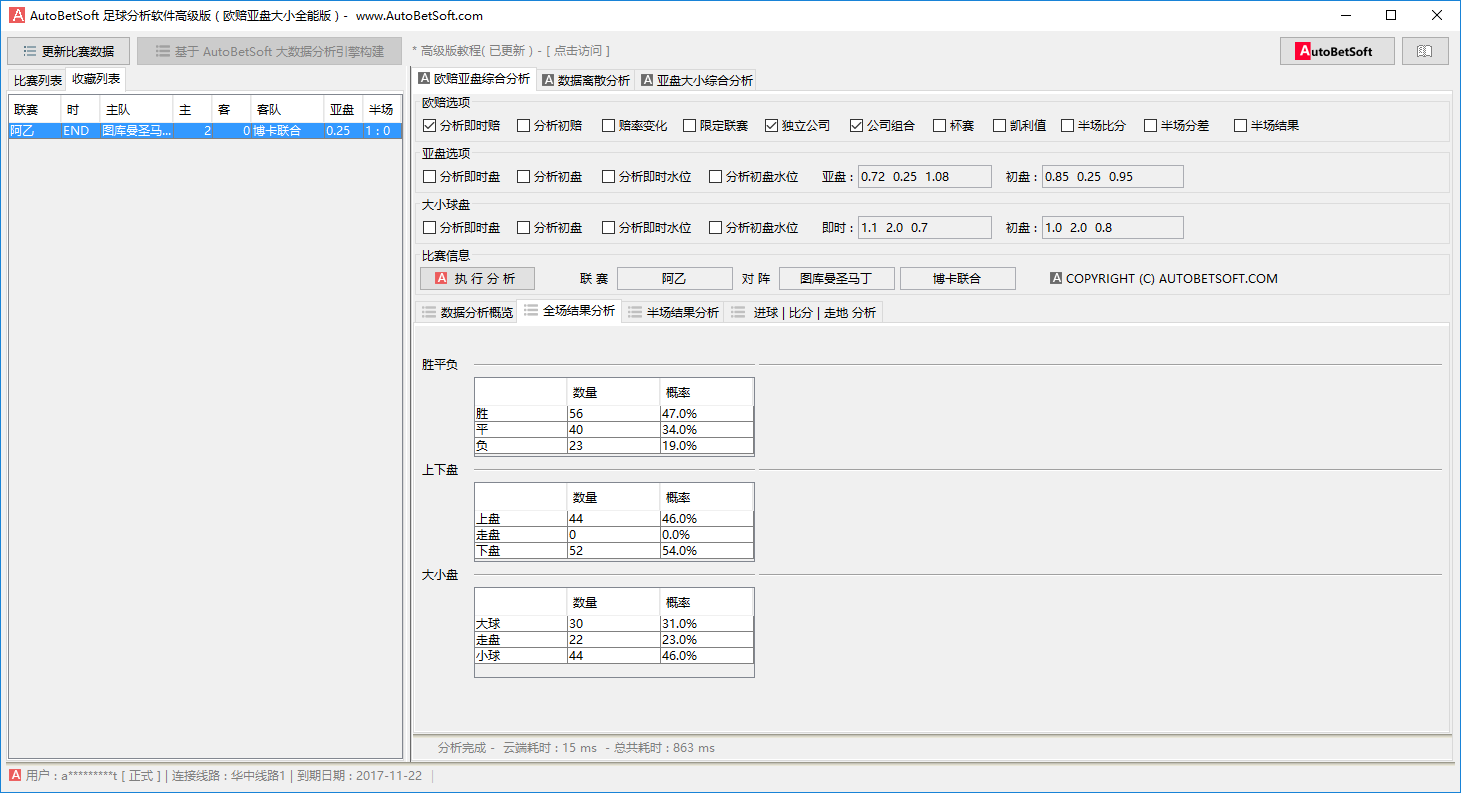
Task: Click the 即时 field showing 1.1 2.0 0.7
Action: [925, 227]
